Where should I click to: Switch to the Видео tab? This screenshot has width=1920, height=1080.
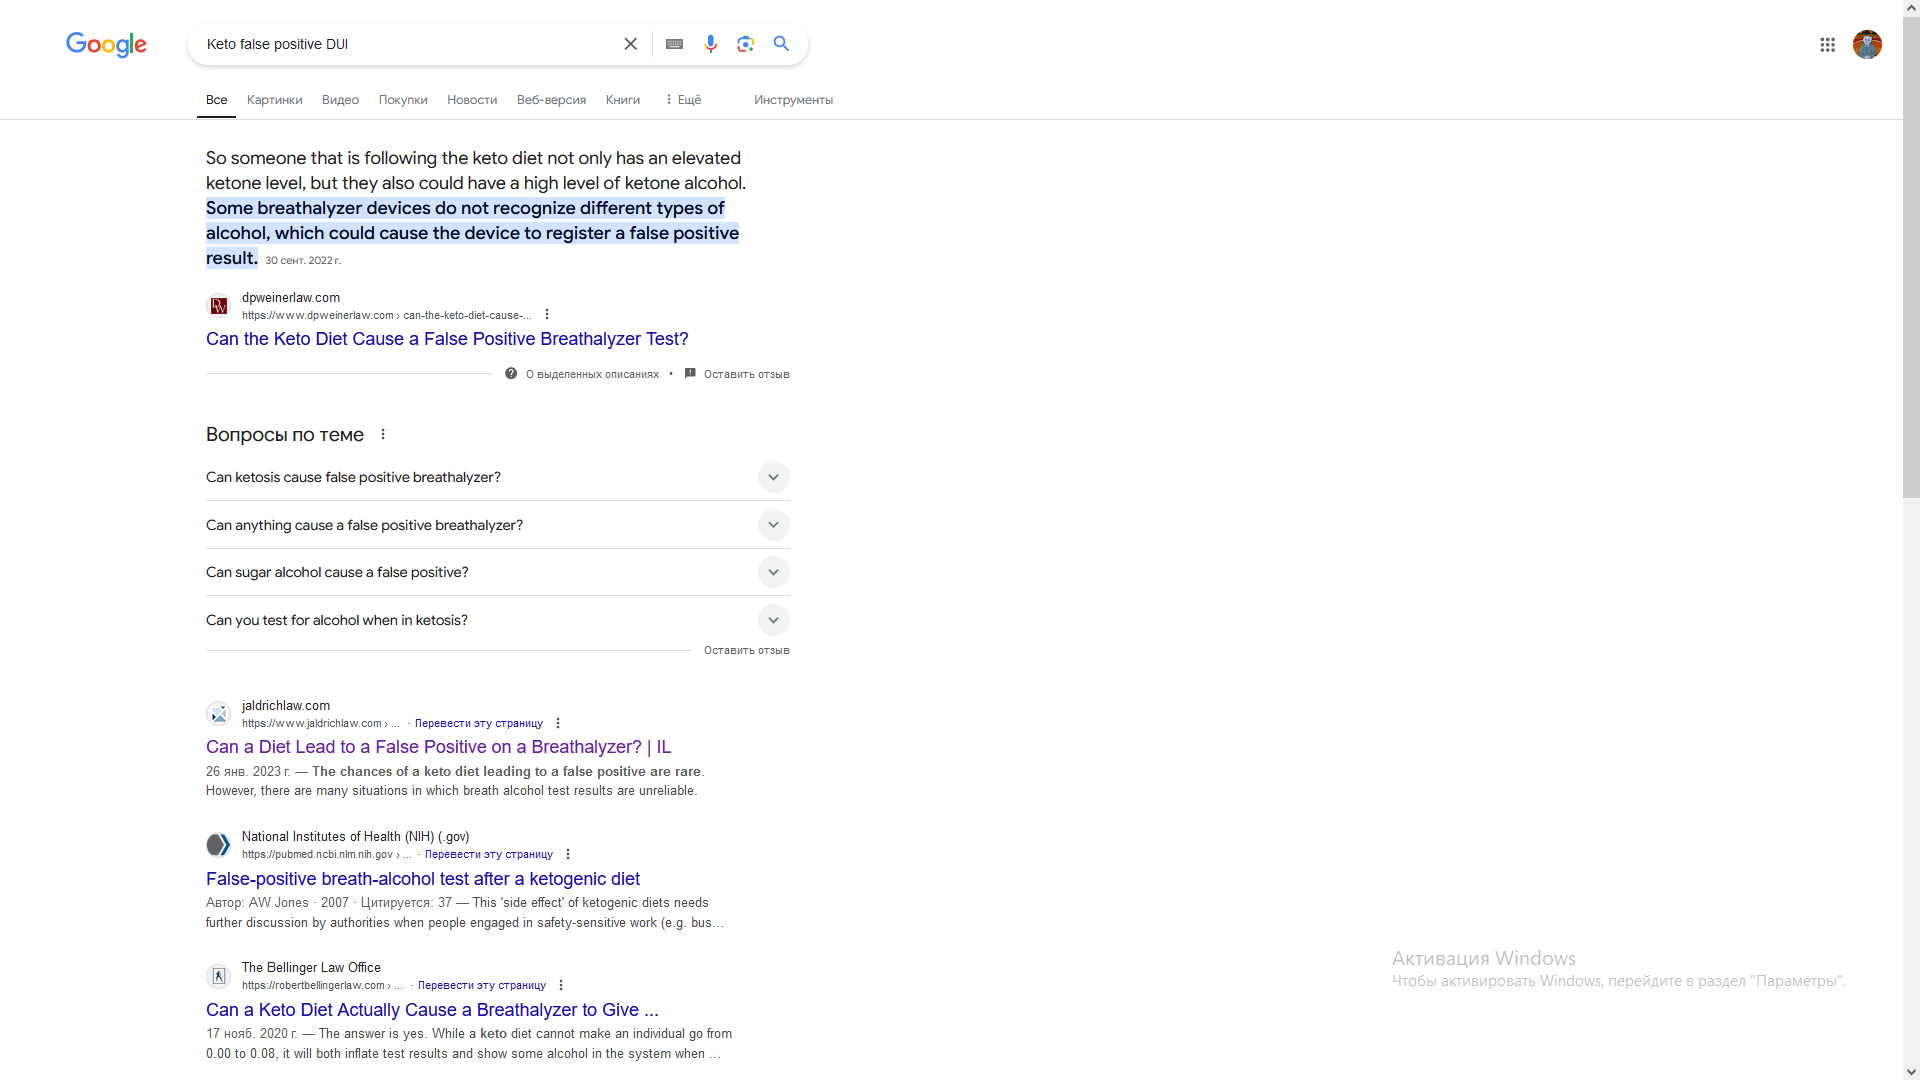(340, 100)
